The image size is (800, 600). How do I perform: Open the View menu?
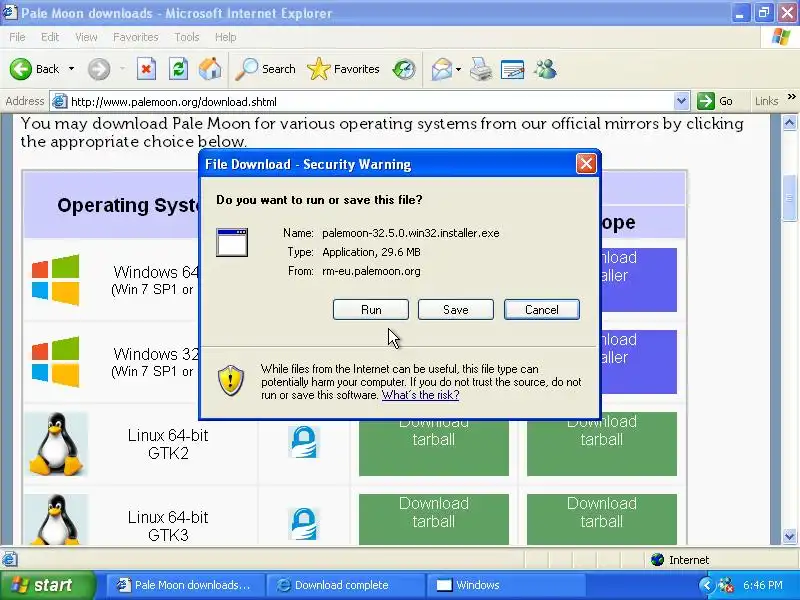pyautogui.click(x=86, y=37)
